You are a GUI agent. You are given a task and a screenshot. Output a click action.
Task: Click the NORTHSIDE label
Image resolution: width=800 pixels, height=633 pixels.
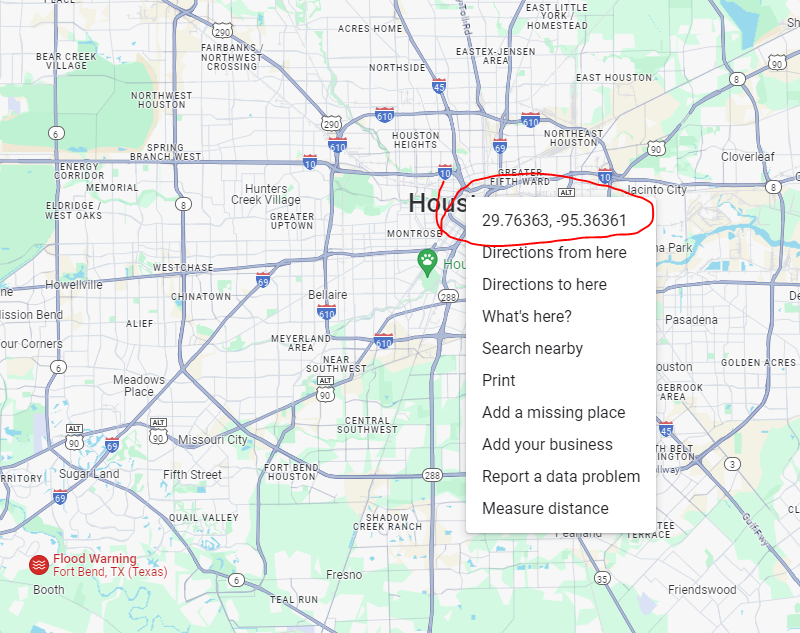[x=397, y=68]
